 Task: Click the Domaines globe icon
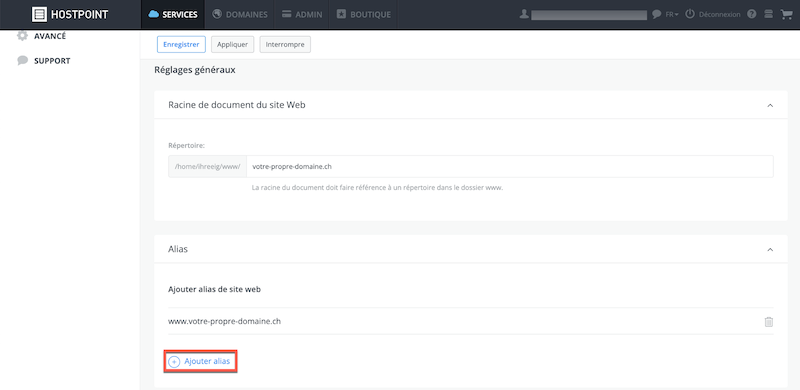click(217, 14)
